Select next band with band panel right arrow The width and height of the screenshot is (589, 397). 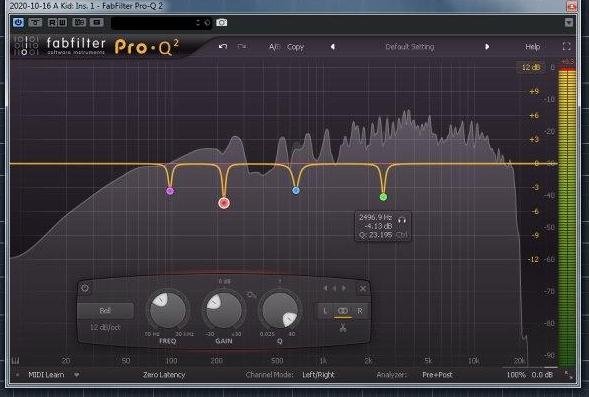coord(344,288)
